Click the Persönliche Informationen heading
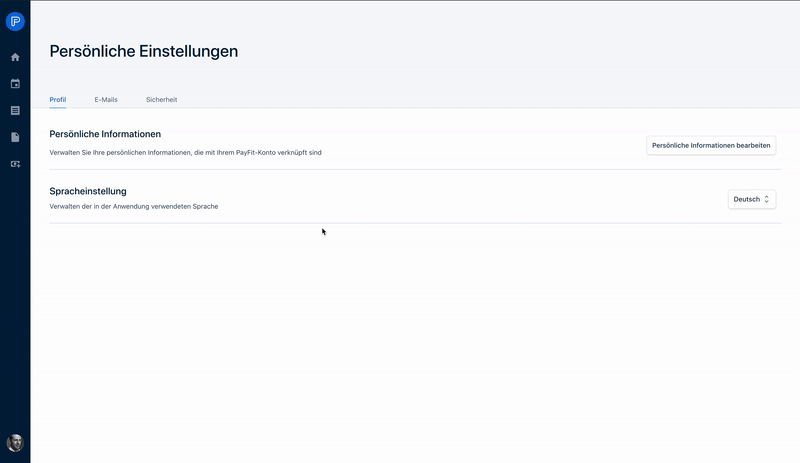Viewport: 800px width, 463px height. tap(105, 134)
